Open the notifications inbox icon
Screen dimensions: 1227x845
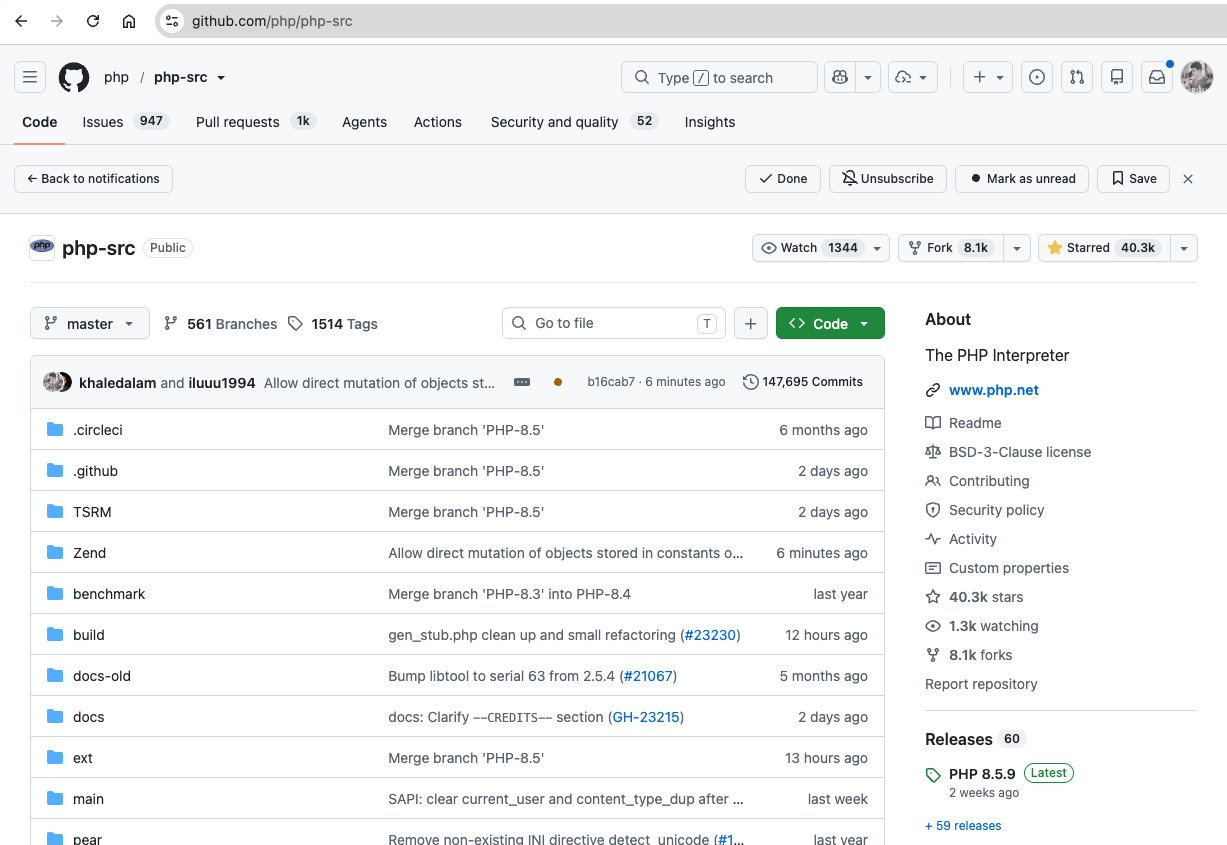[x=1157, y=77]
